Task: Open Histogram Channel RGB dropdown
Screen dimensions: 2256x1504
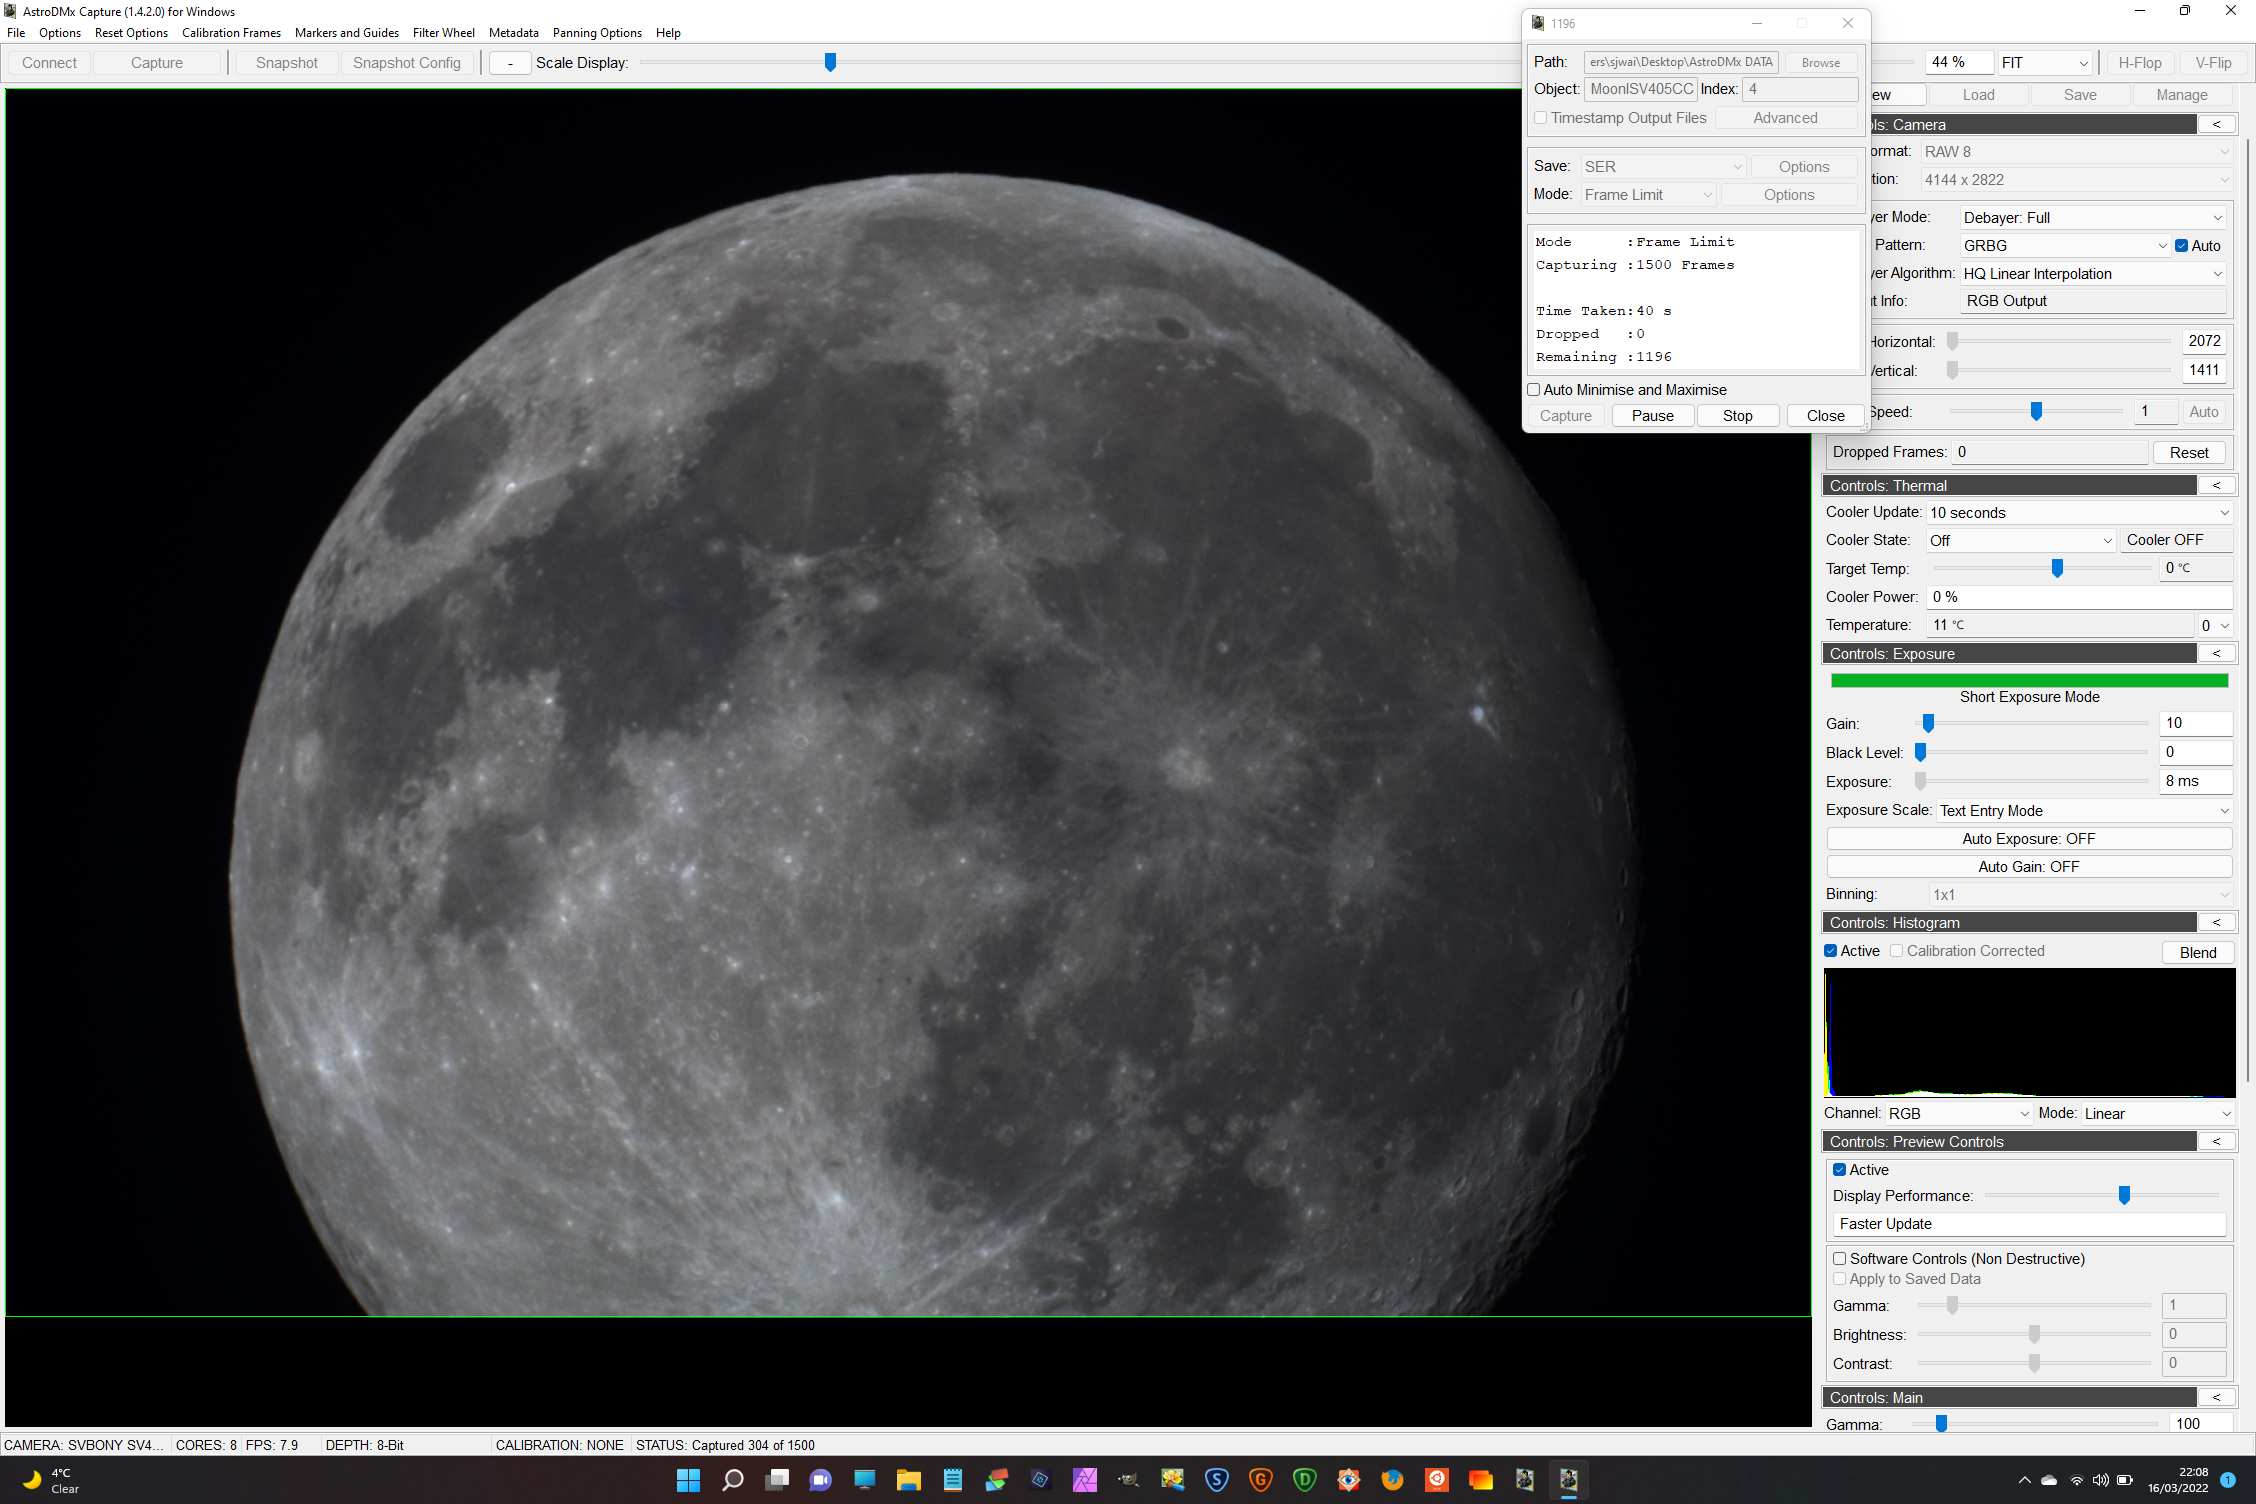Action: point(1958,1114)
